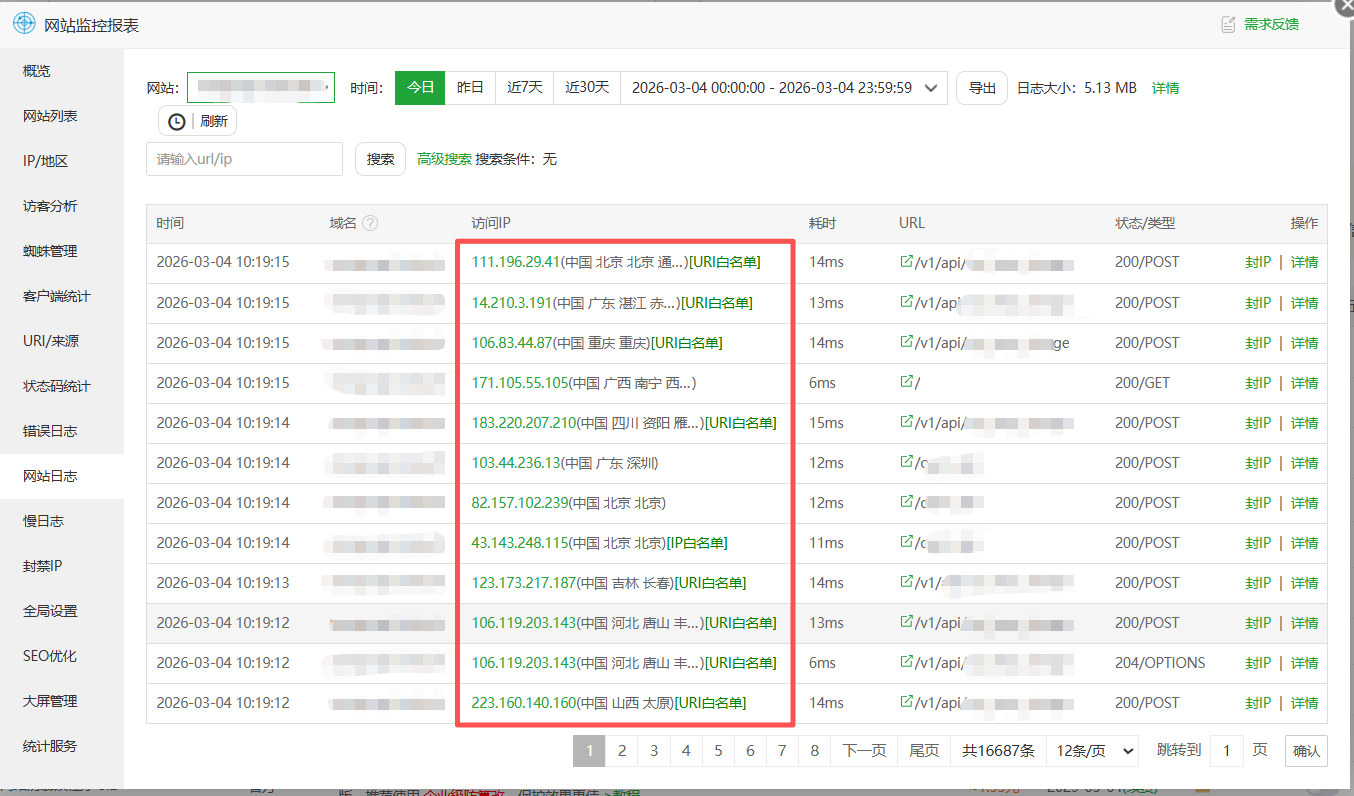Click the help question icon next to 域名
1354x796 pixels.
[370, 223]
